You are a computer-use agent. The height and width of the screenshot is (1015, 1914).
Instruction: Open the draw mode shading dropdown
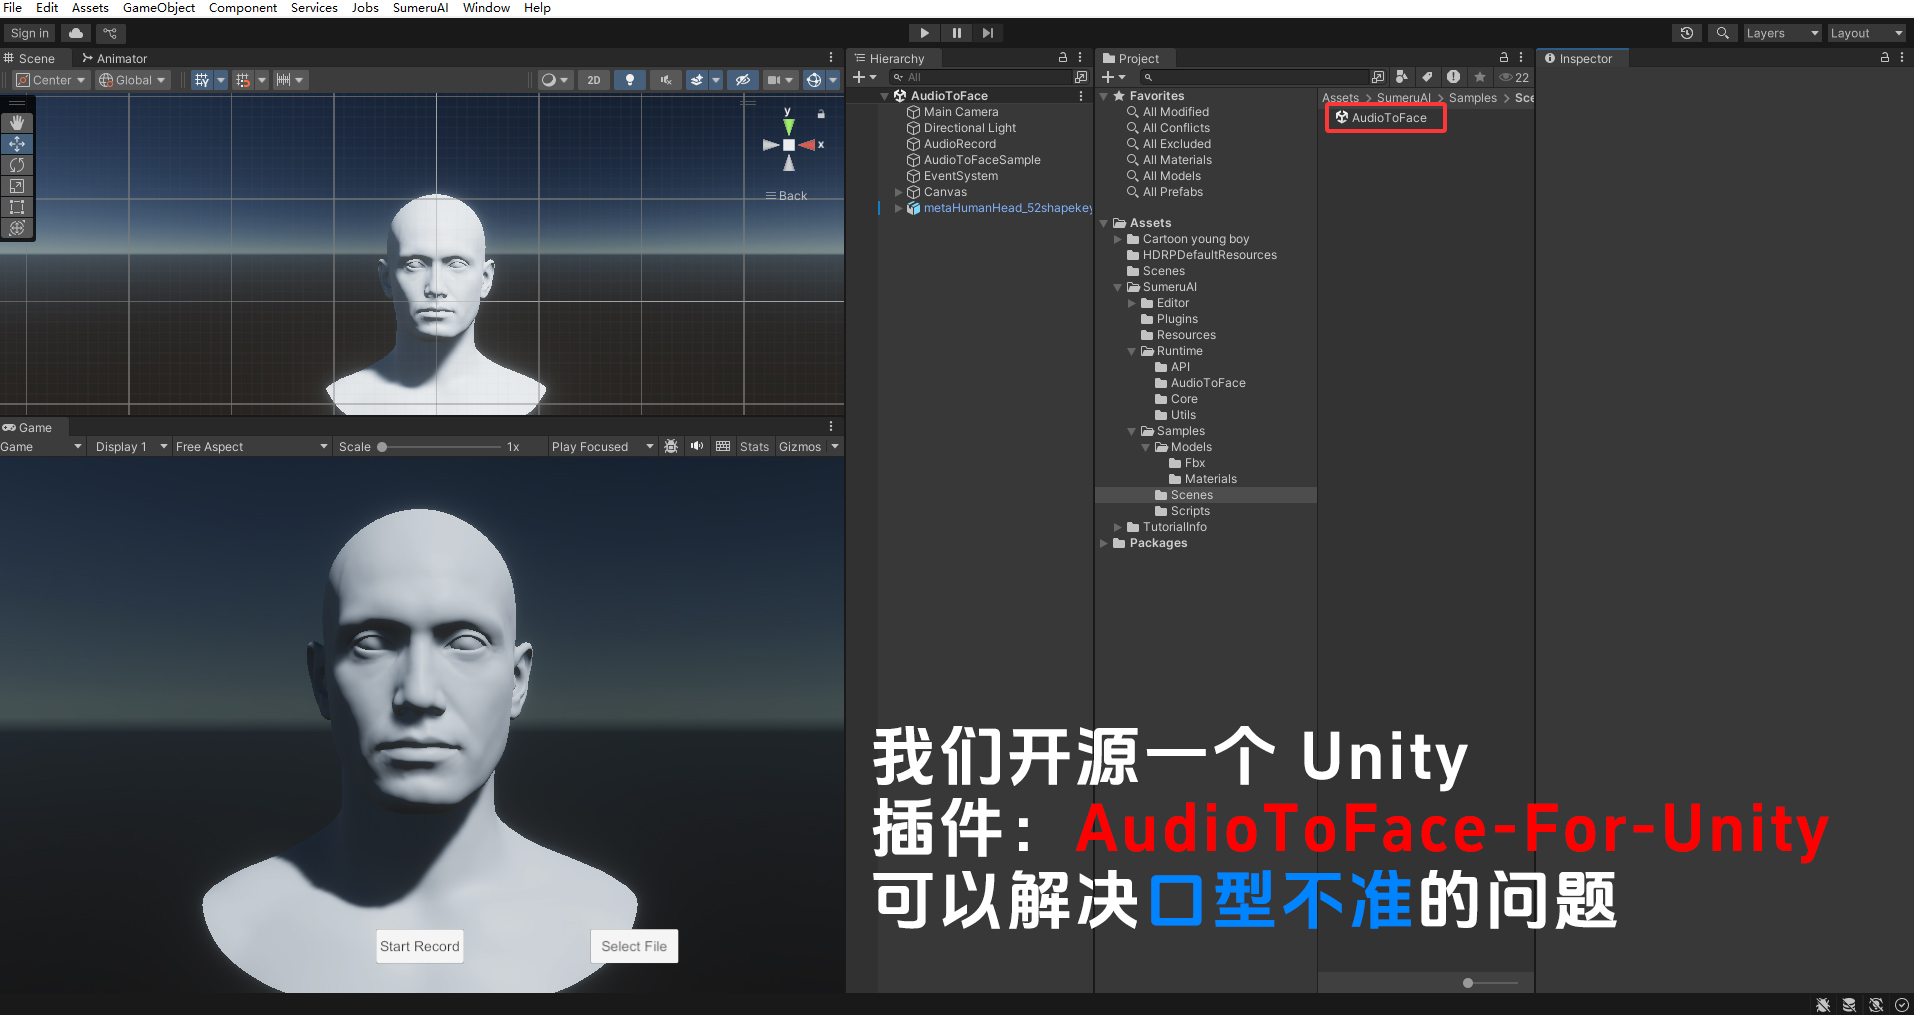coord(554,80)
